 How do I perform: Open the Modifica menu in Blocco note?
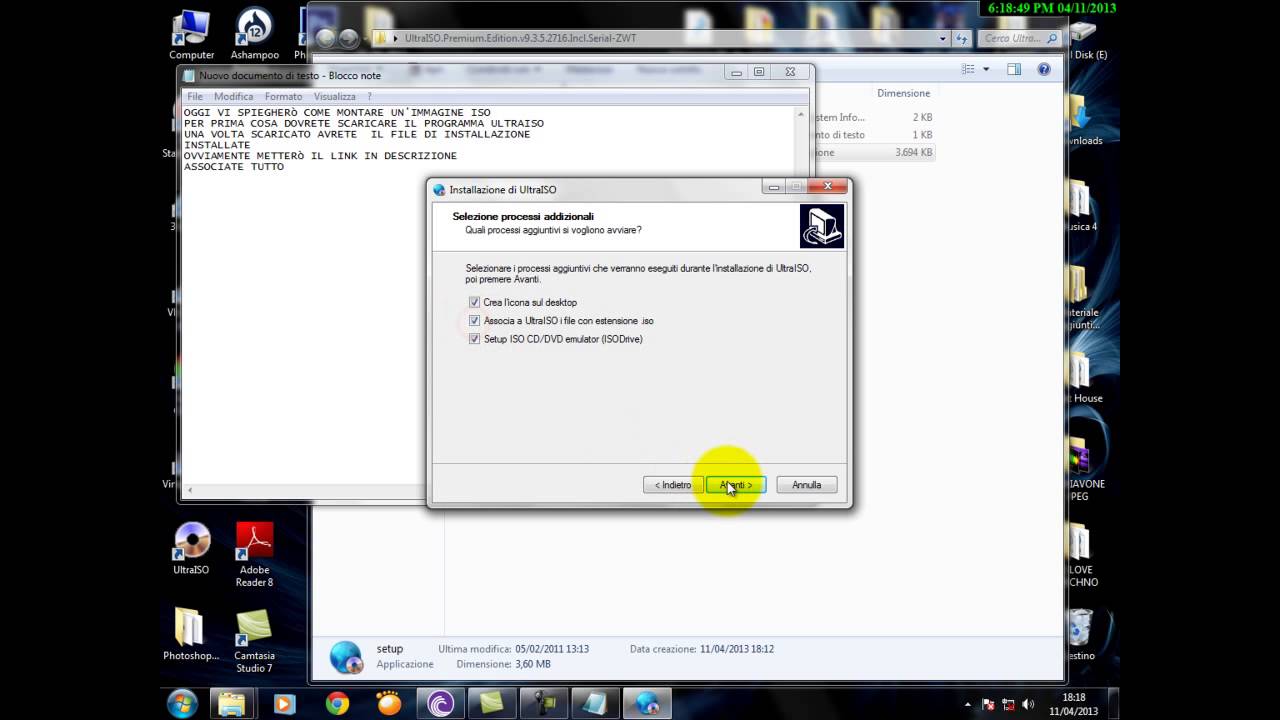click(234, 97)
